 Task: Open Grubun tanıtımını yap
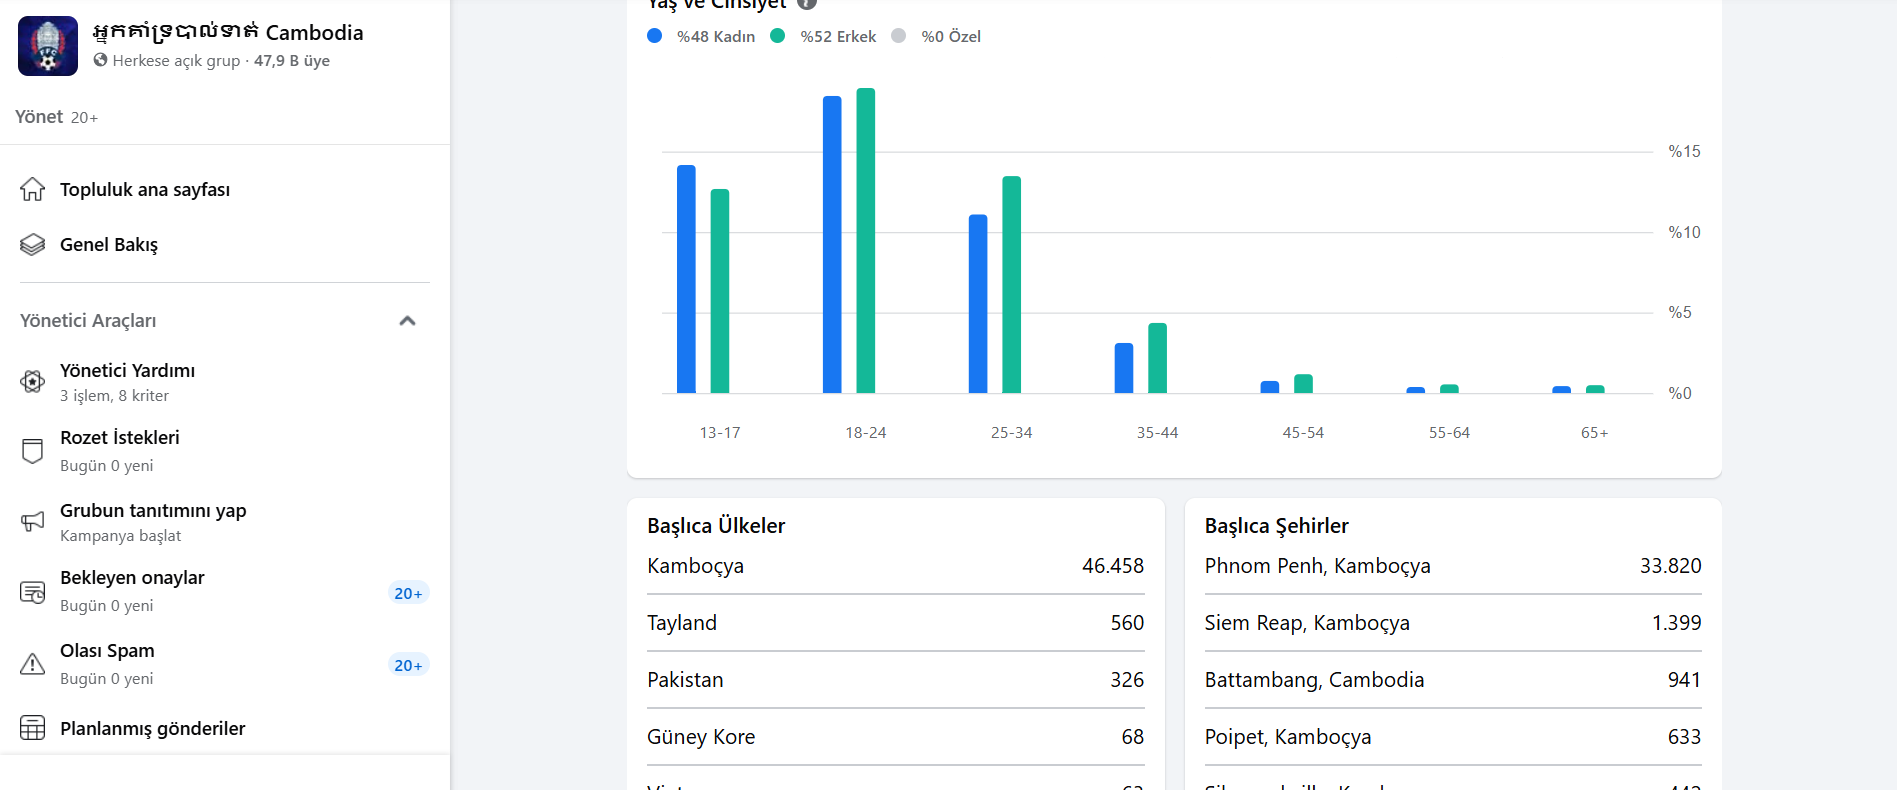(x=225, y=522)
